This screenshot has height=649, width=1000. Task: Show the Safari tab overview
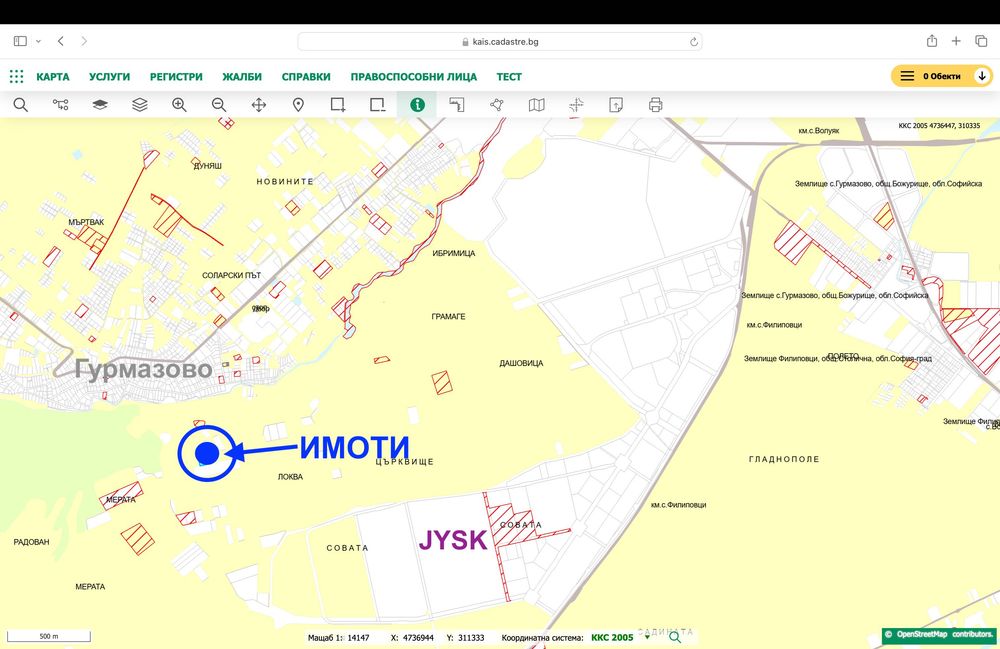pyautogui.click(x=981, y=41)
